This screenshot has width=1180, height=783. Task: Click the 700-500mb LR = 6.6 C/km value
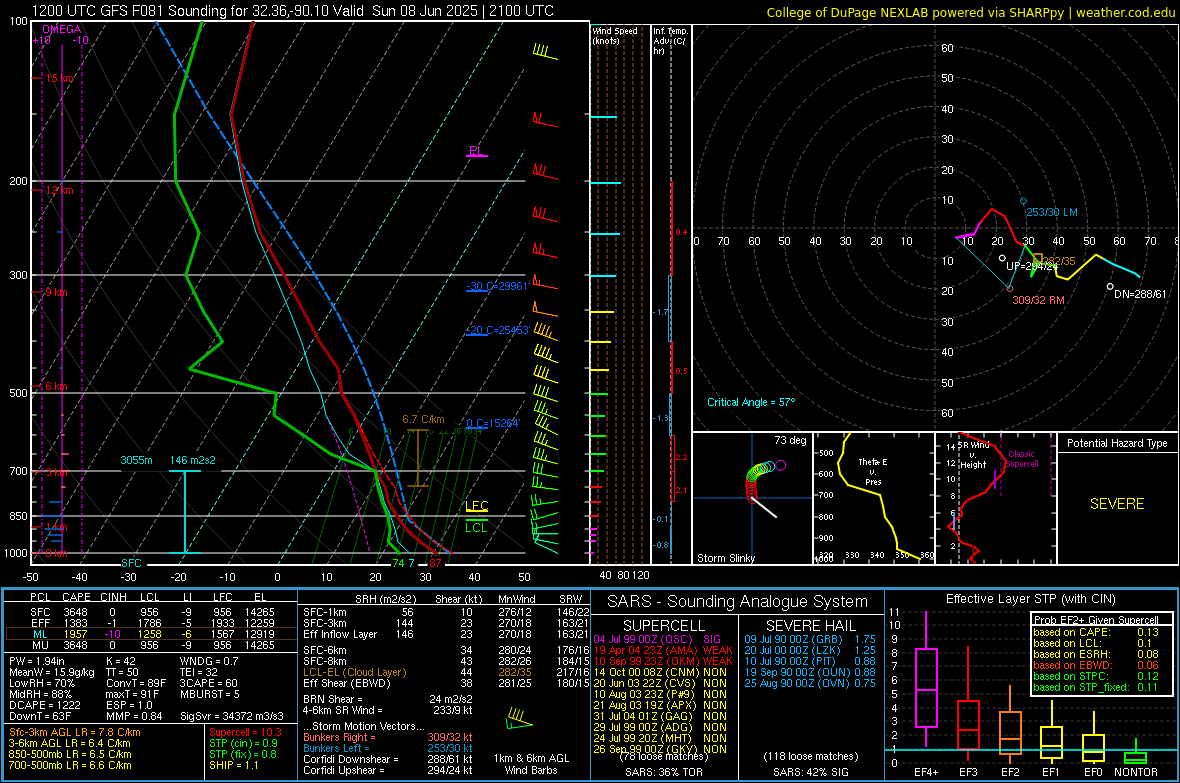click(70, 765)
